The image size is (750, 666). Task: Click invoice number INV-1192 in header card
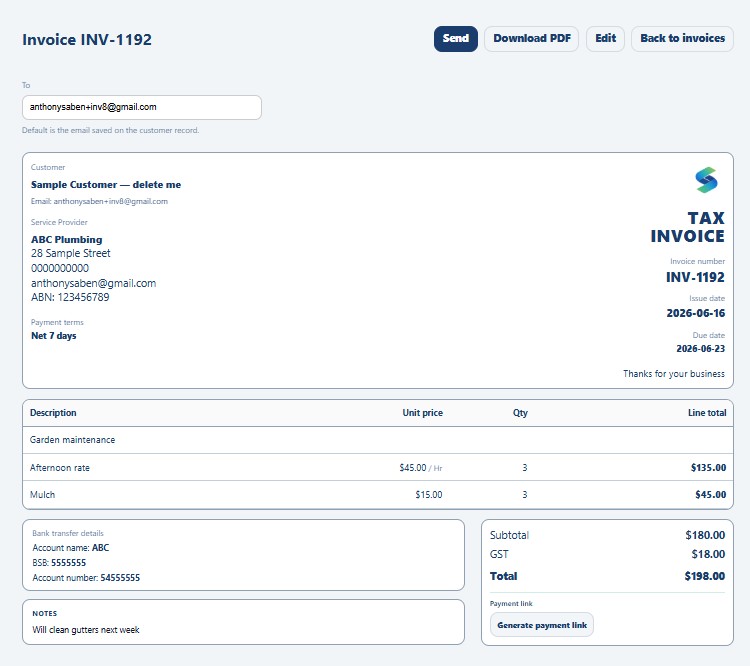click(695, 277)
